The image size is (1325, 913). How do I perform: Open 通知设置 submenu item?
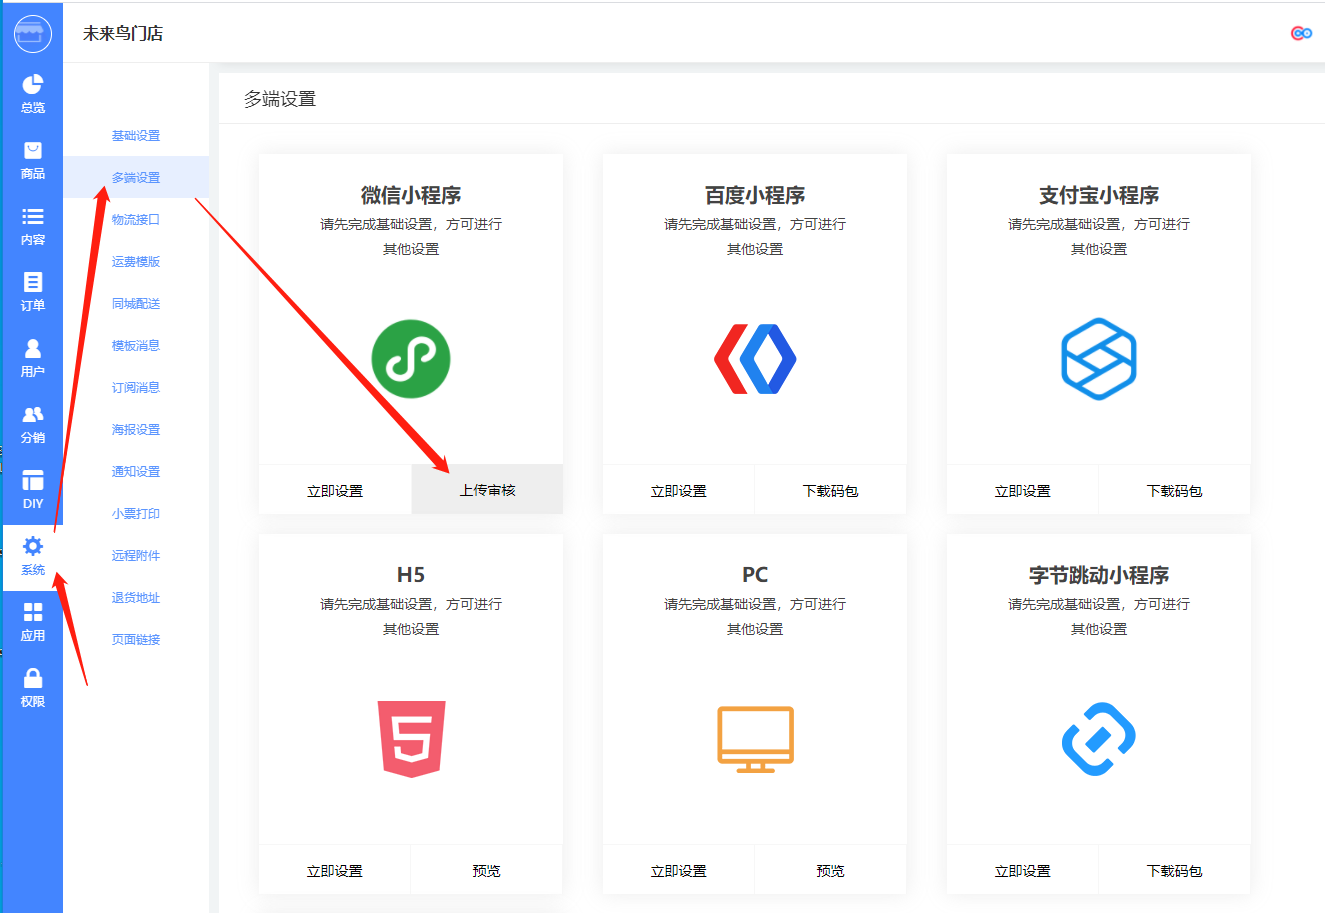pyautogui.click(x=136, y=472)
